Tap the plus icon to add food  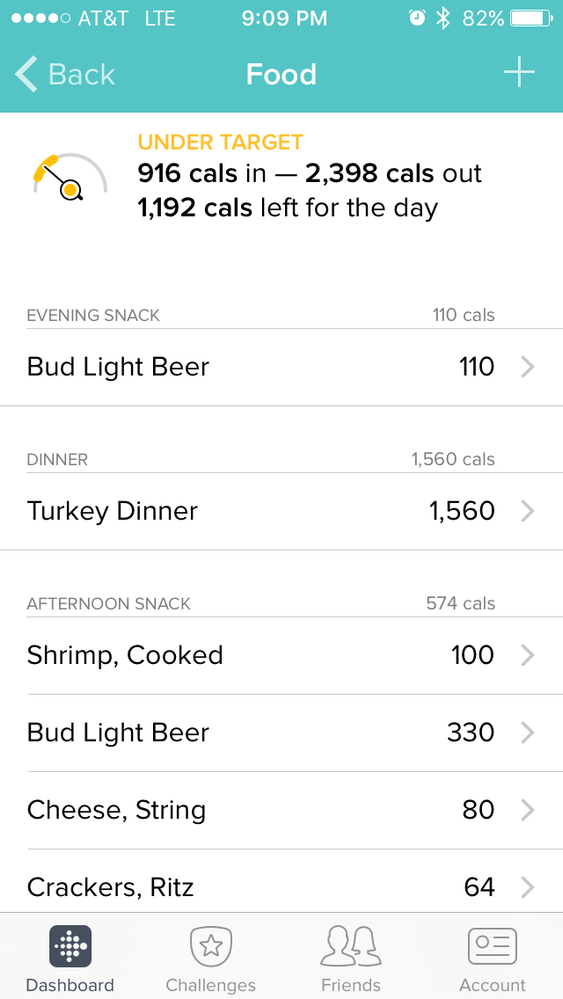519,74
